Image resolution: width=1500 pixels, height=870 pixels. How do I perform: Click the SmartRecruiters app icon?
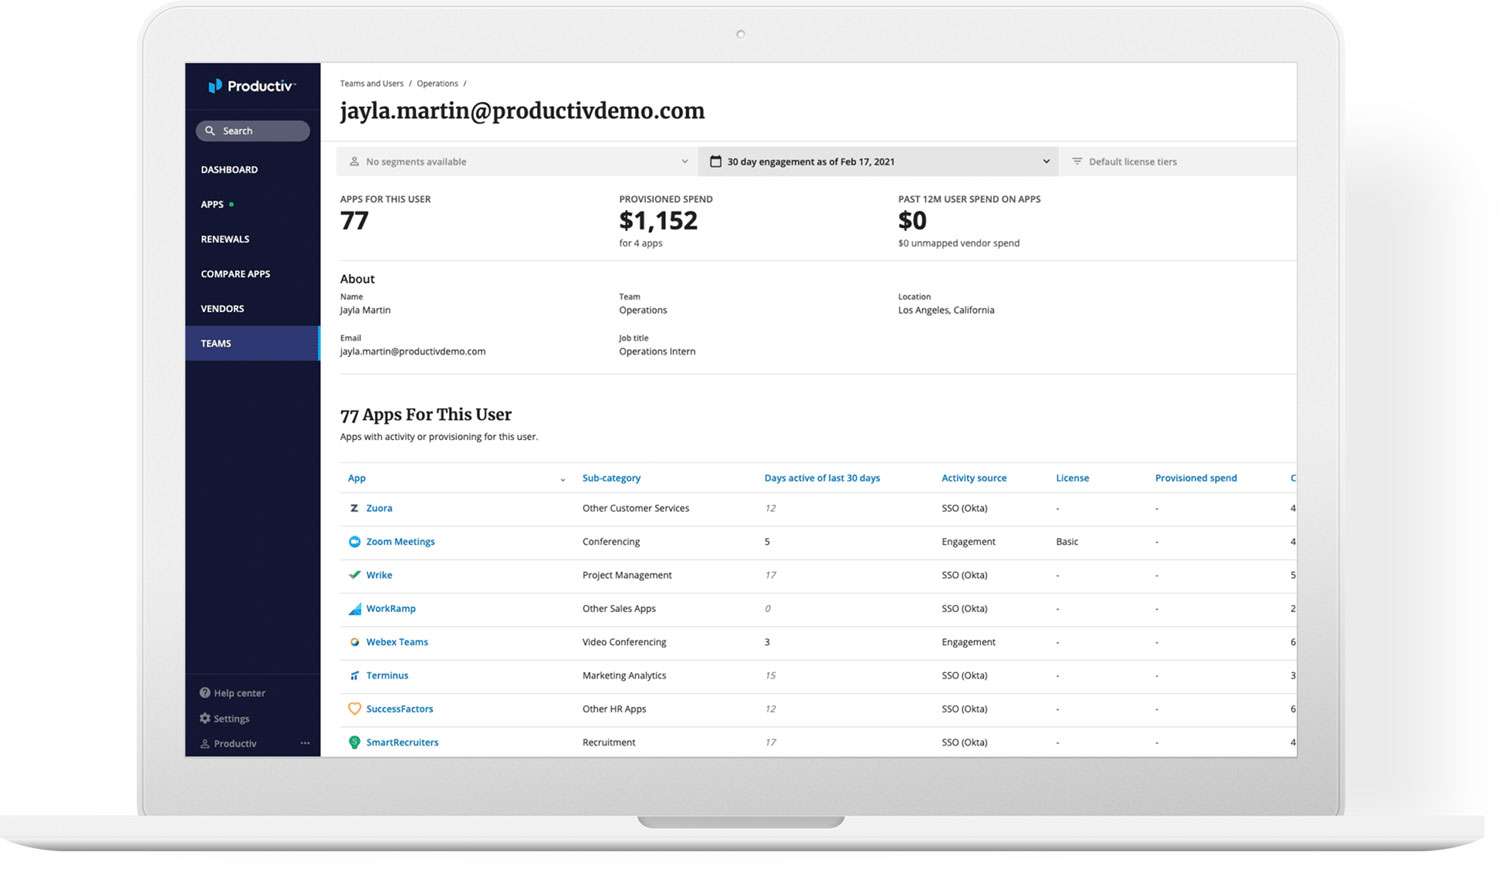click(x=354, y=742)
